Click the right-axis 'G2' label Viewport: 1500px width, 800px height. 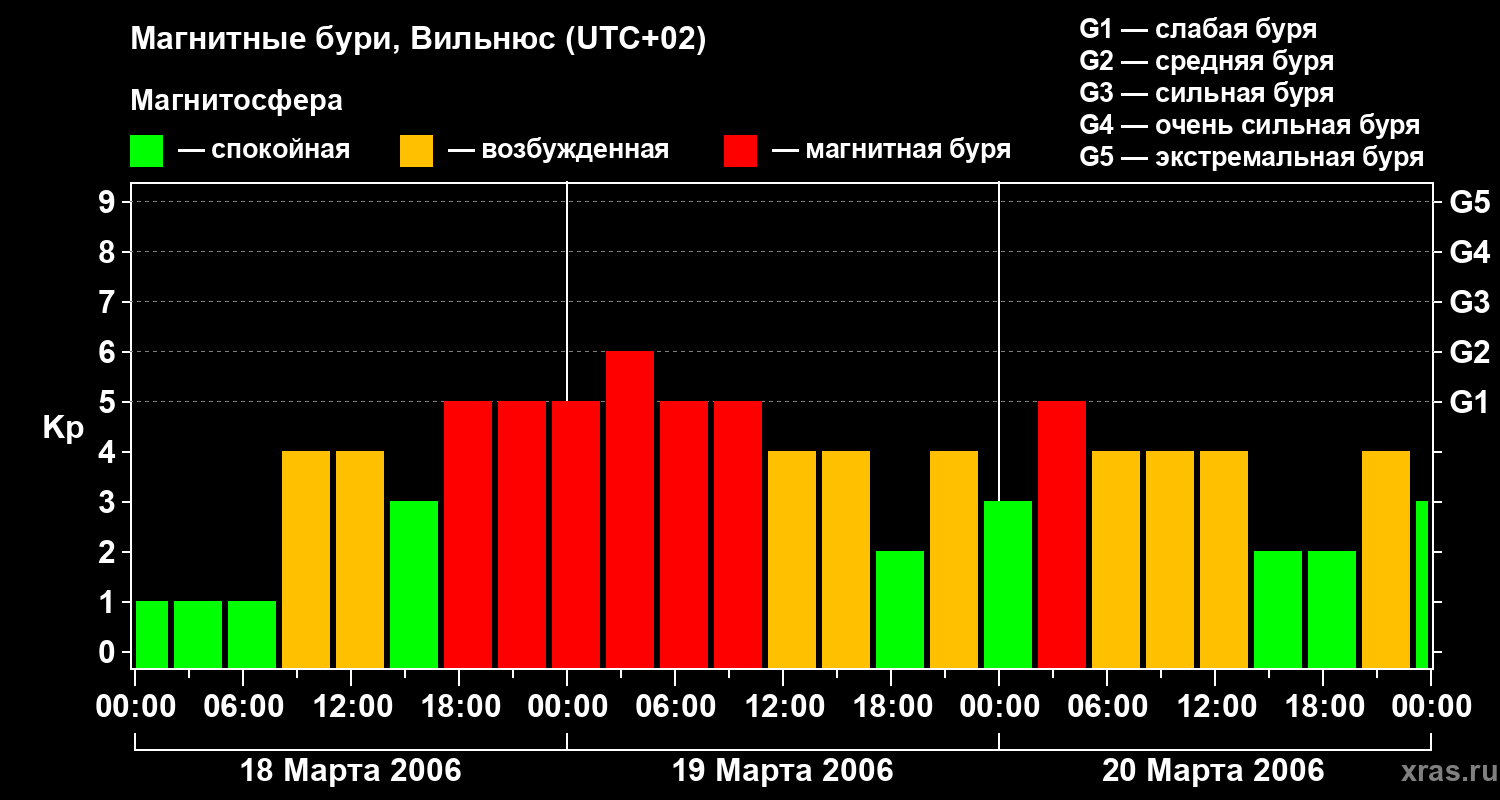pyautogui.click(x=1470, y=352)
